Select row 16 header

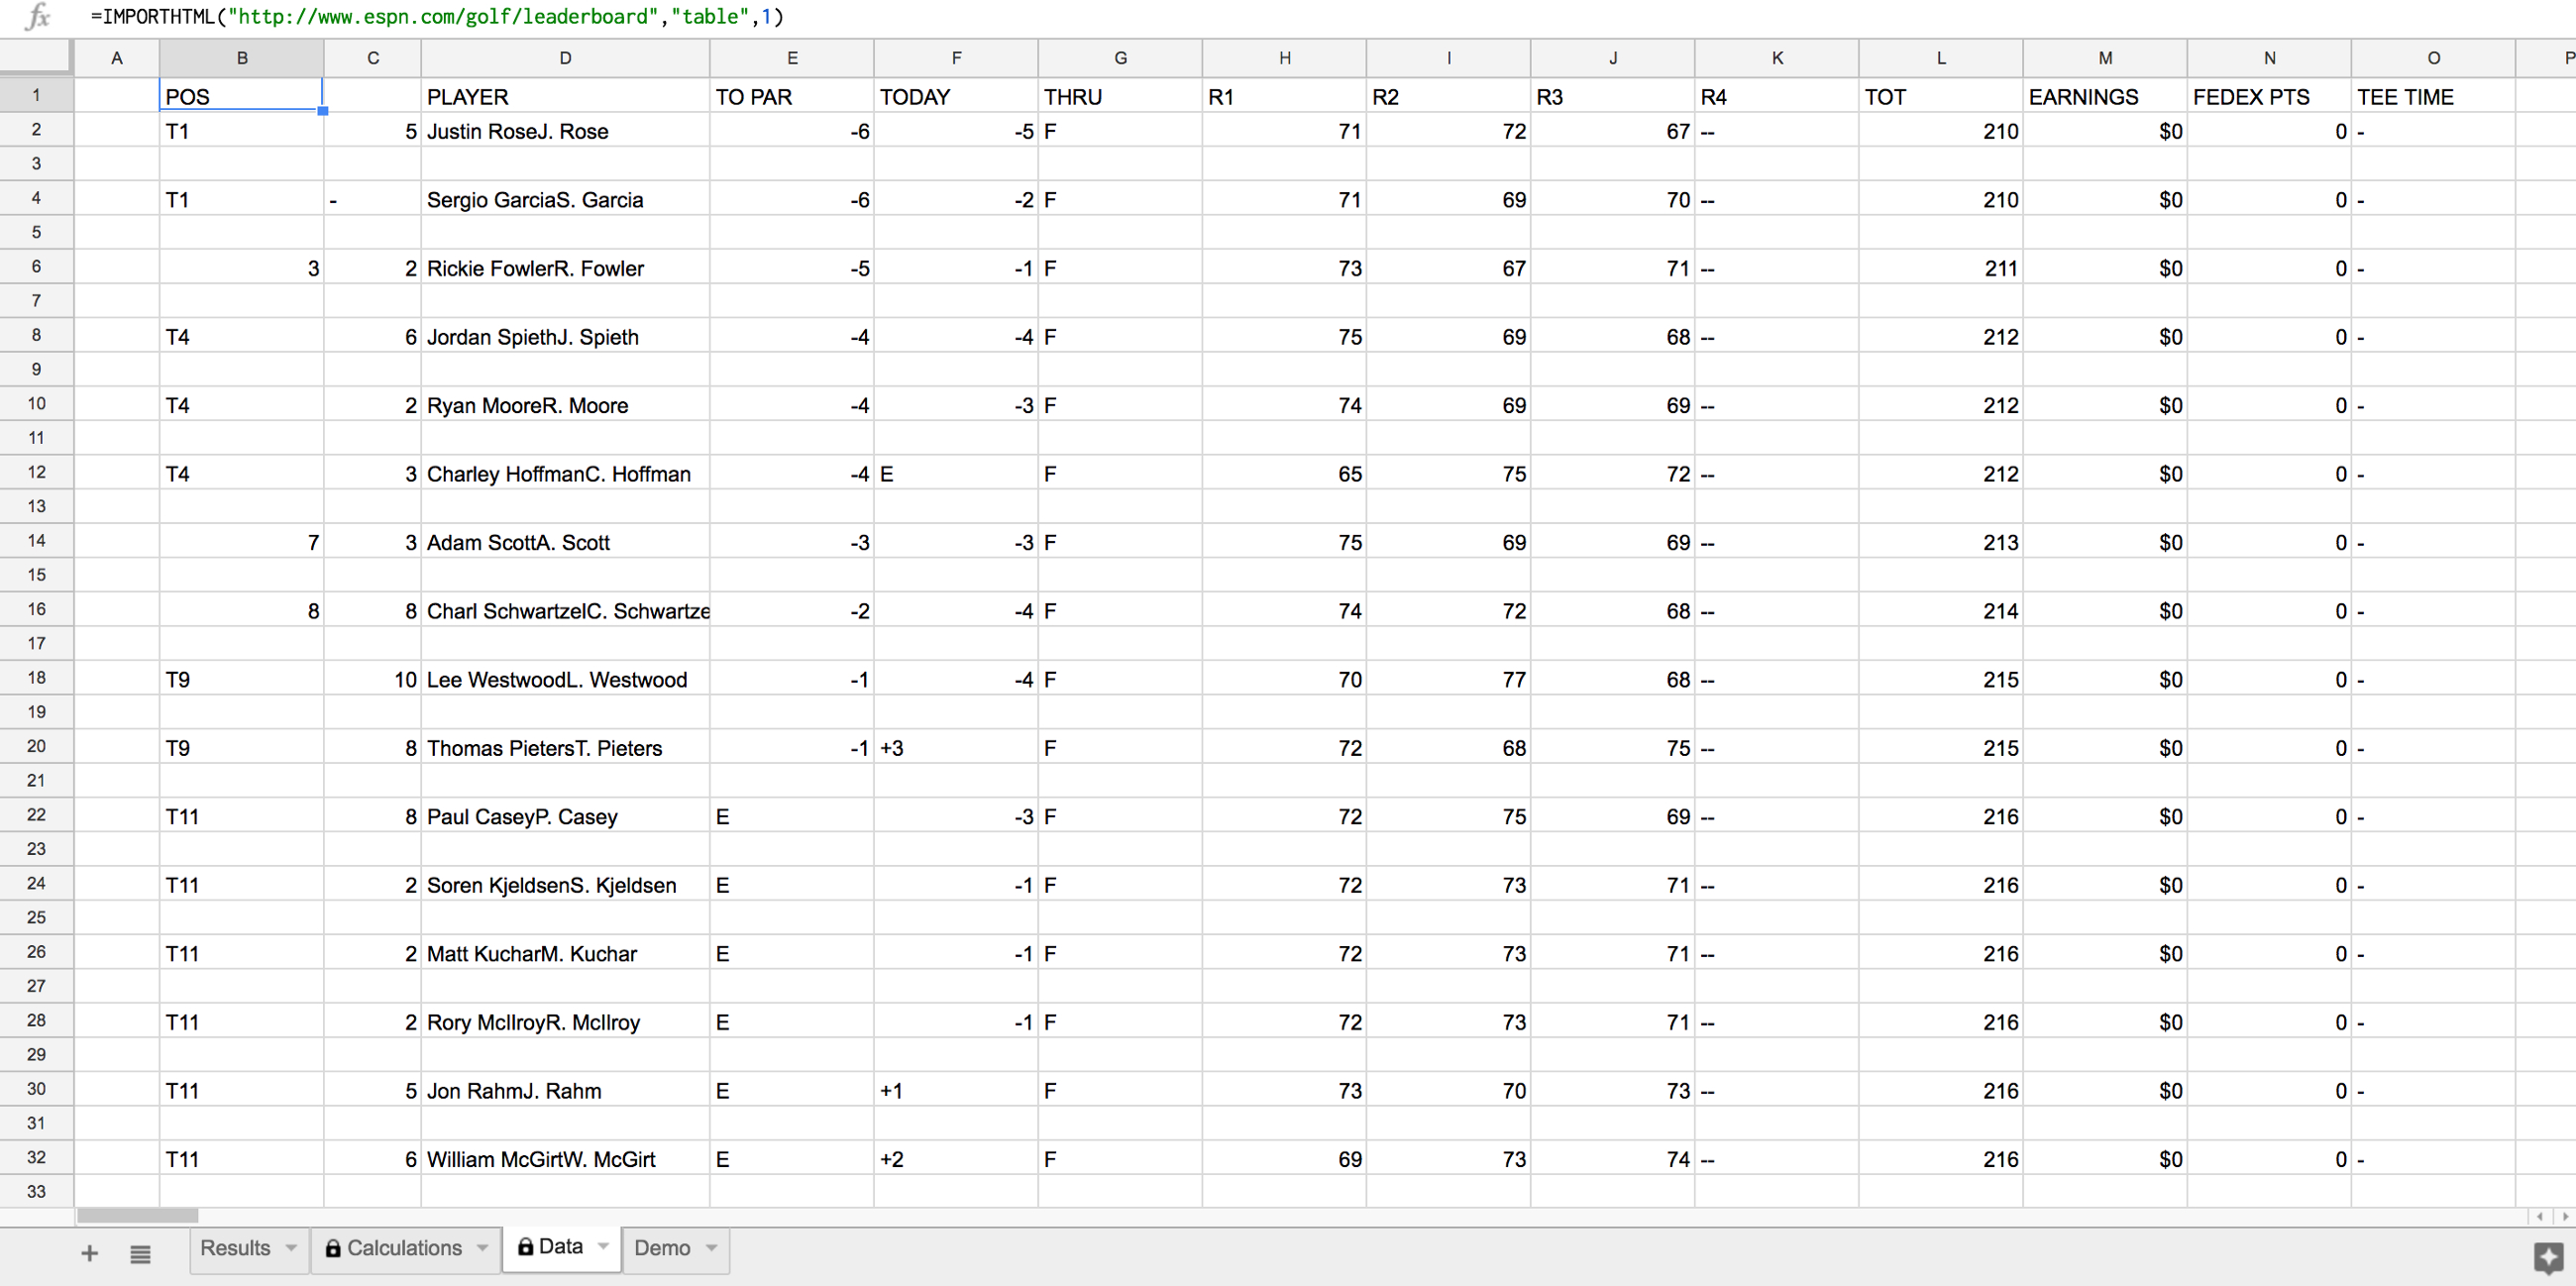pyautogui.click(x=37, y=609)
